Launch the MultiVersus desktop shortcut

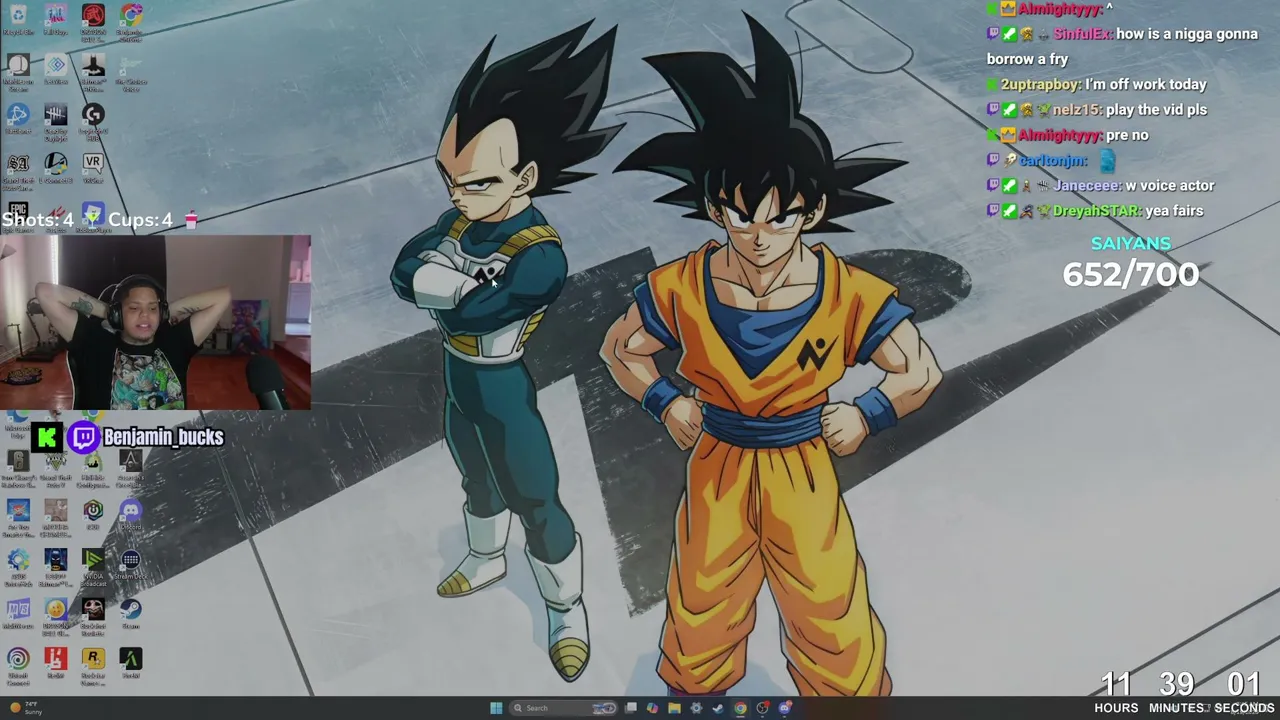[x=18, y=613]
